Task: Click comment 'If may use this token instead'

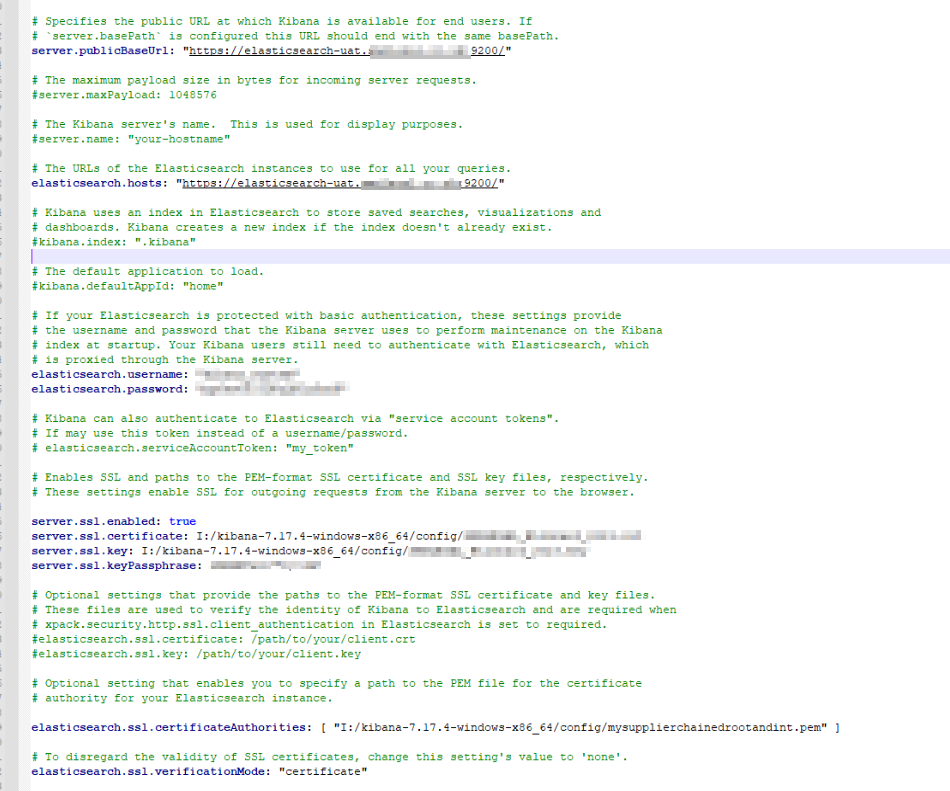Action: click(x=220, y=434)
